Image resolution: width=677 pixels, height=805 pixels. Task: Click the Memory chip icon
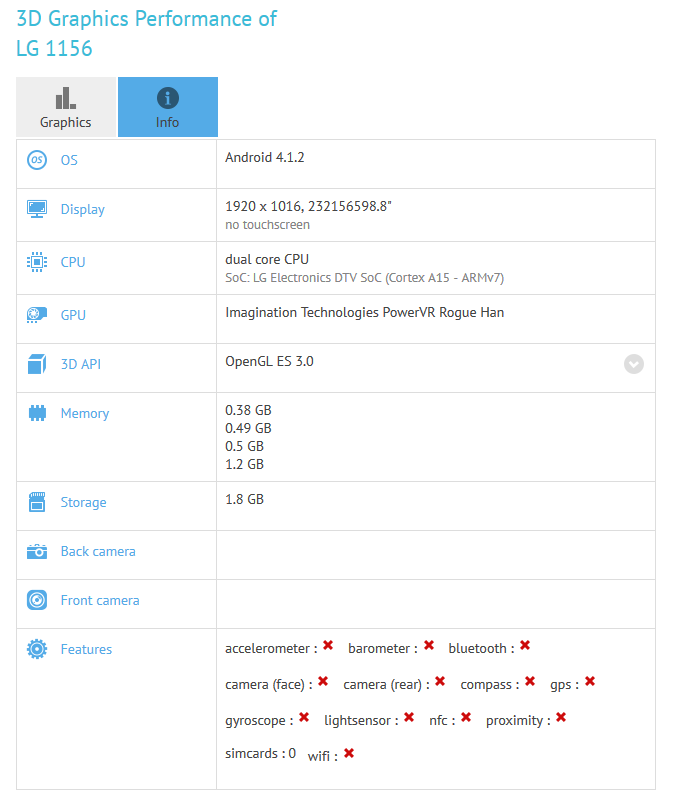tap(37, 413)
